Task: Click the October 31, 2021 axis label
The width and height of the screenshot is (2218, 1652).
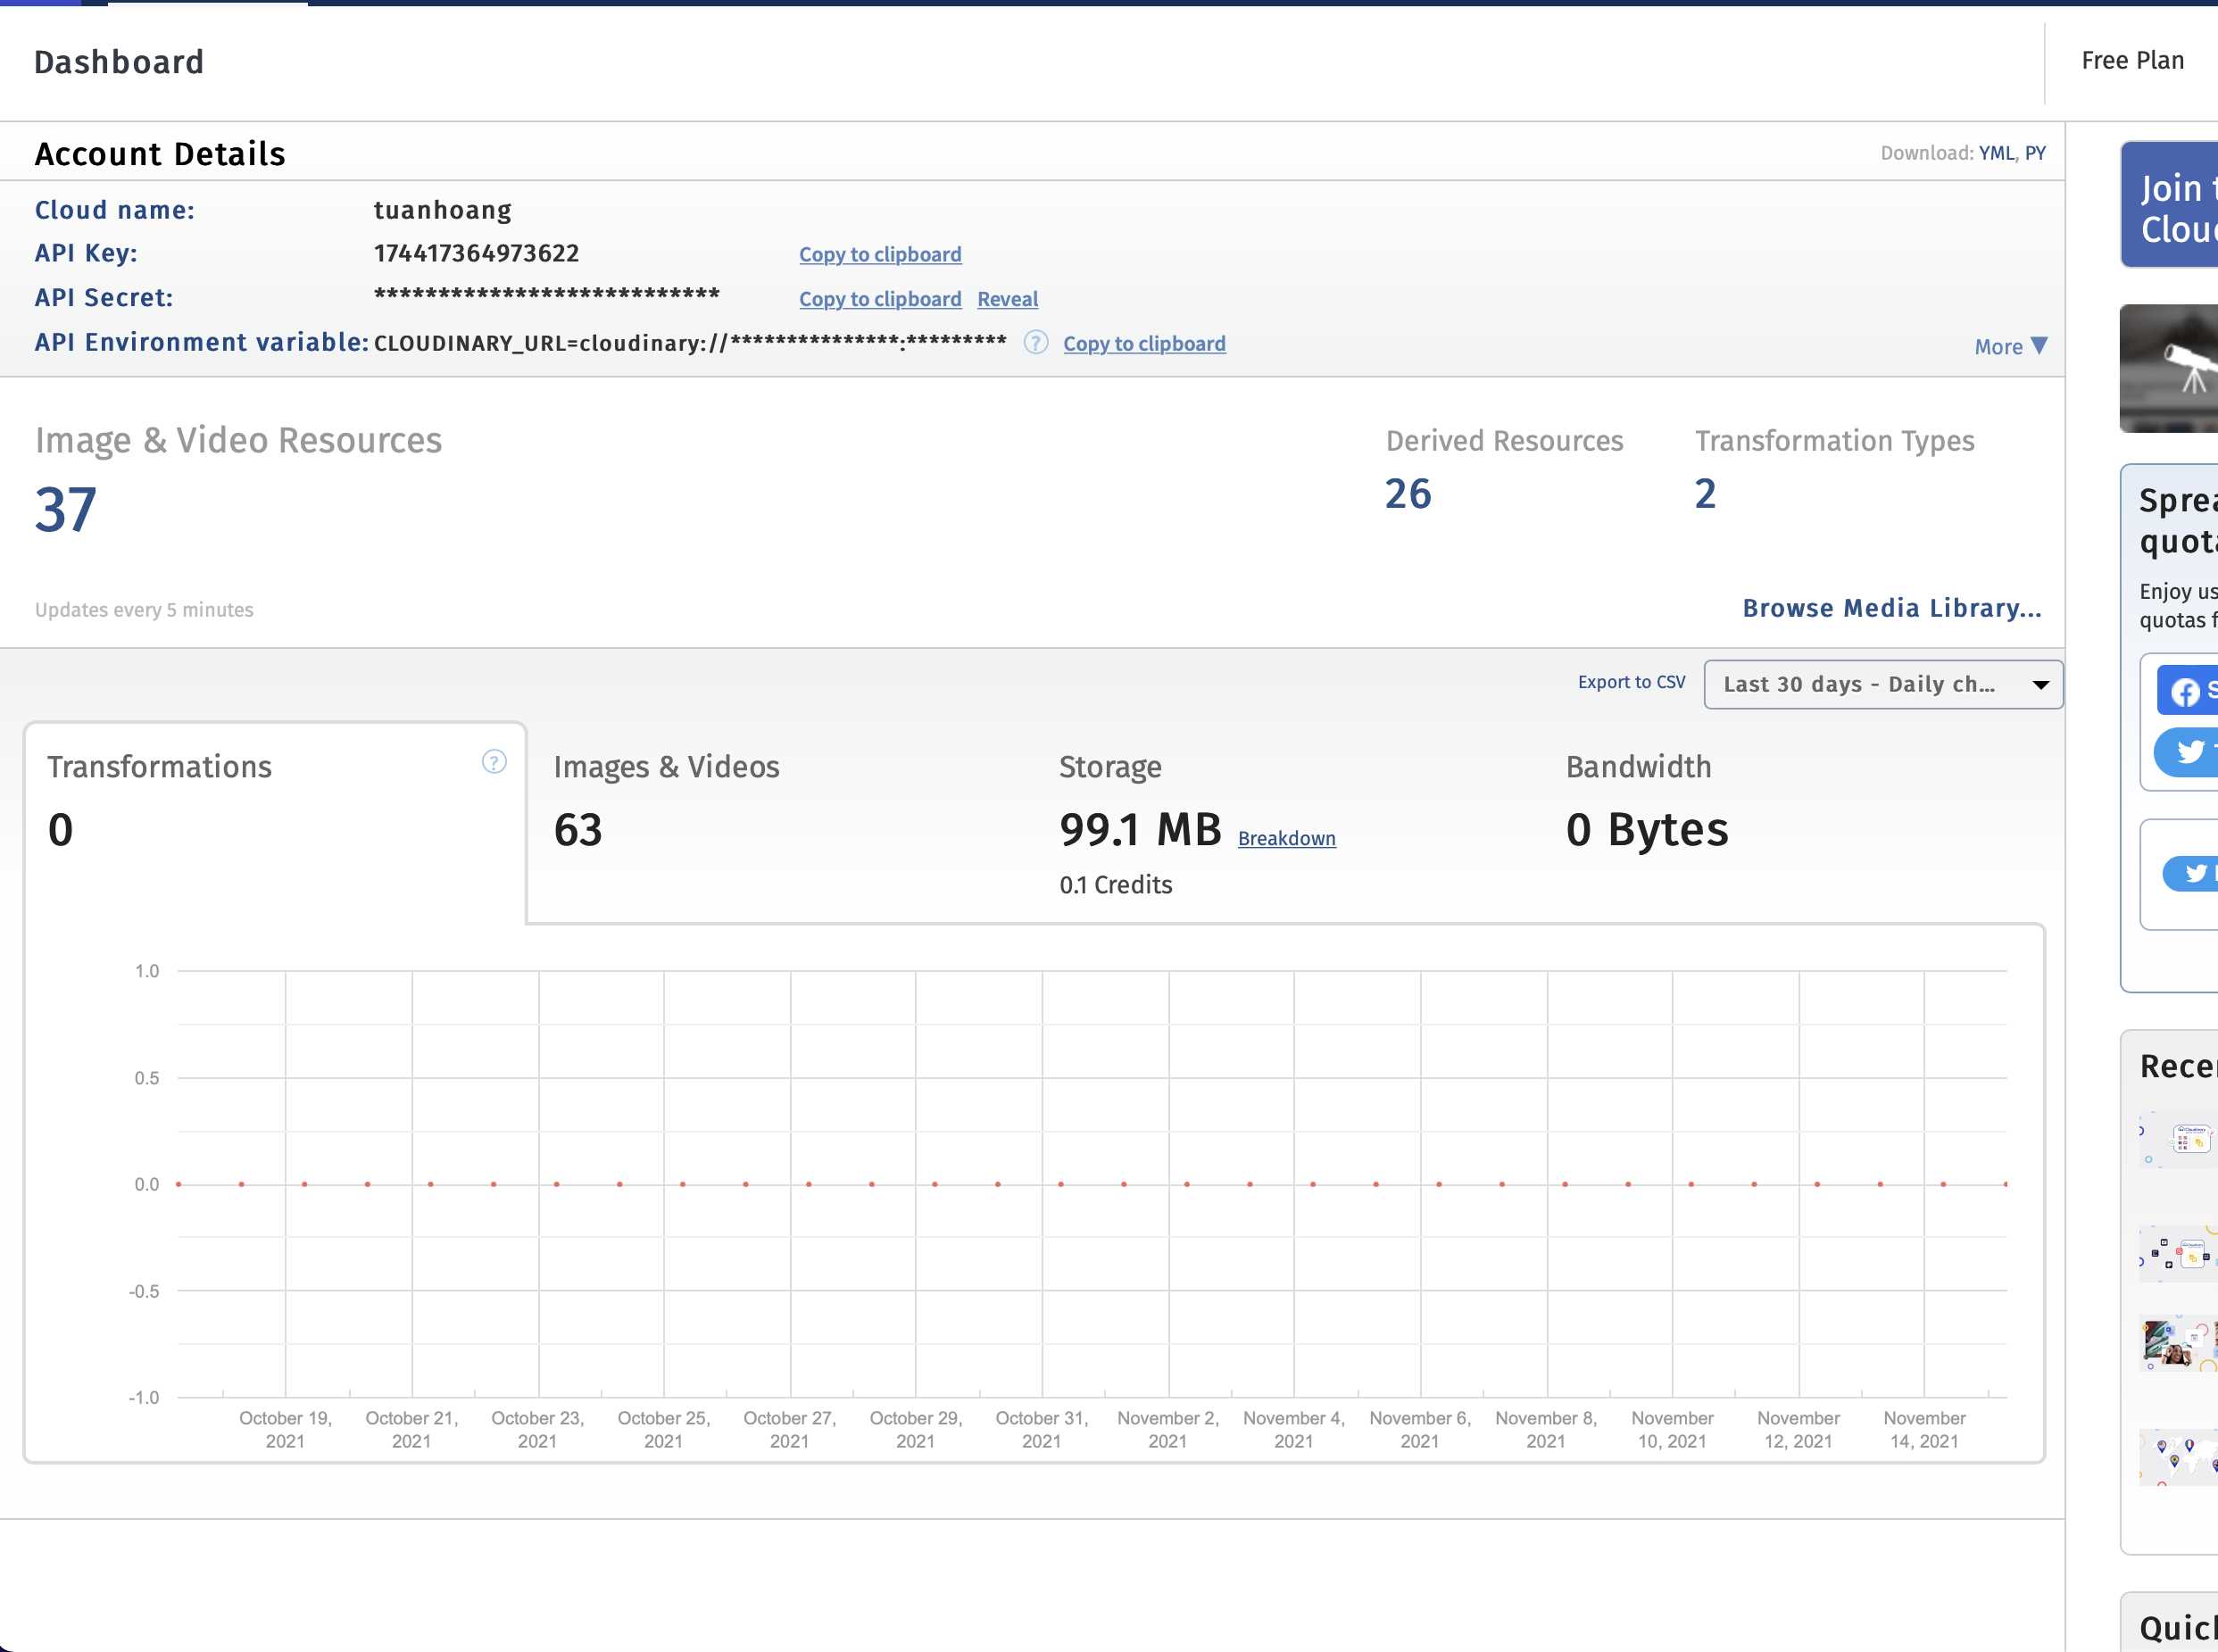Action: click(1041, 1430)
